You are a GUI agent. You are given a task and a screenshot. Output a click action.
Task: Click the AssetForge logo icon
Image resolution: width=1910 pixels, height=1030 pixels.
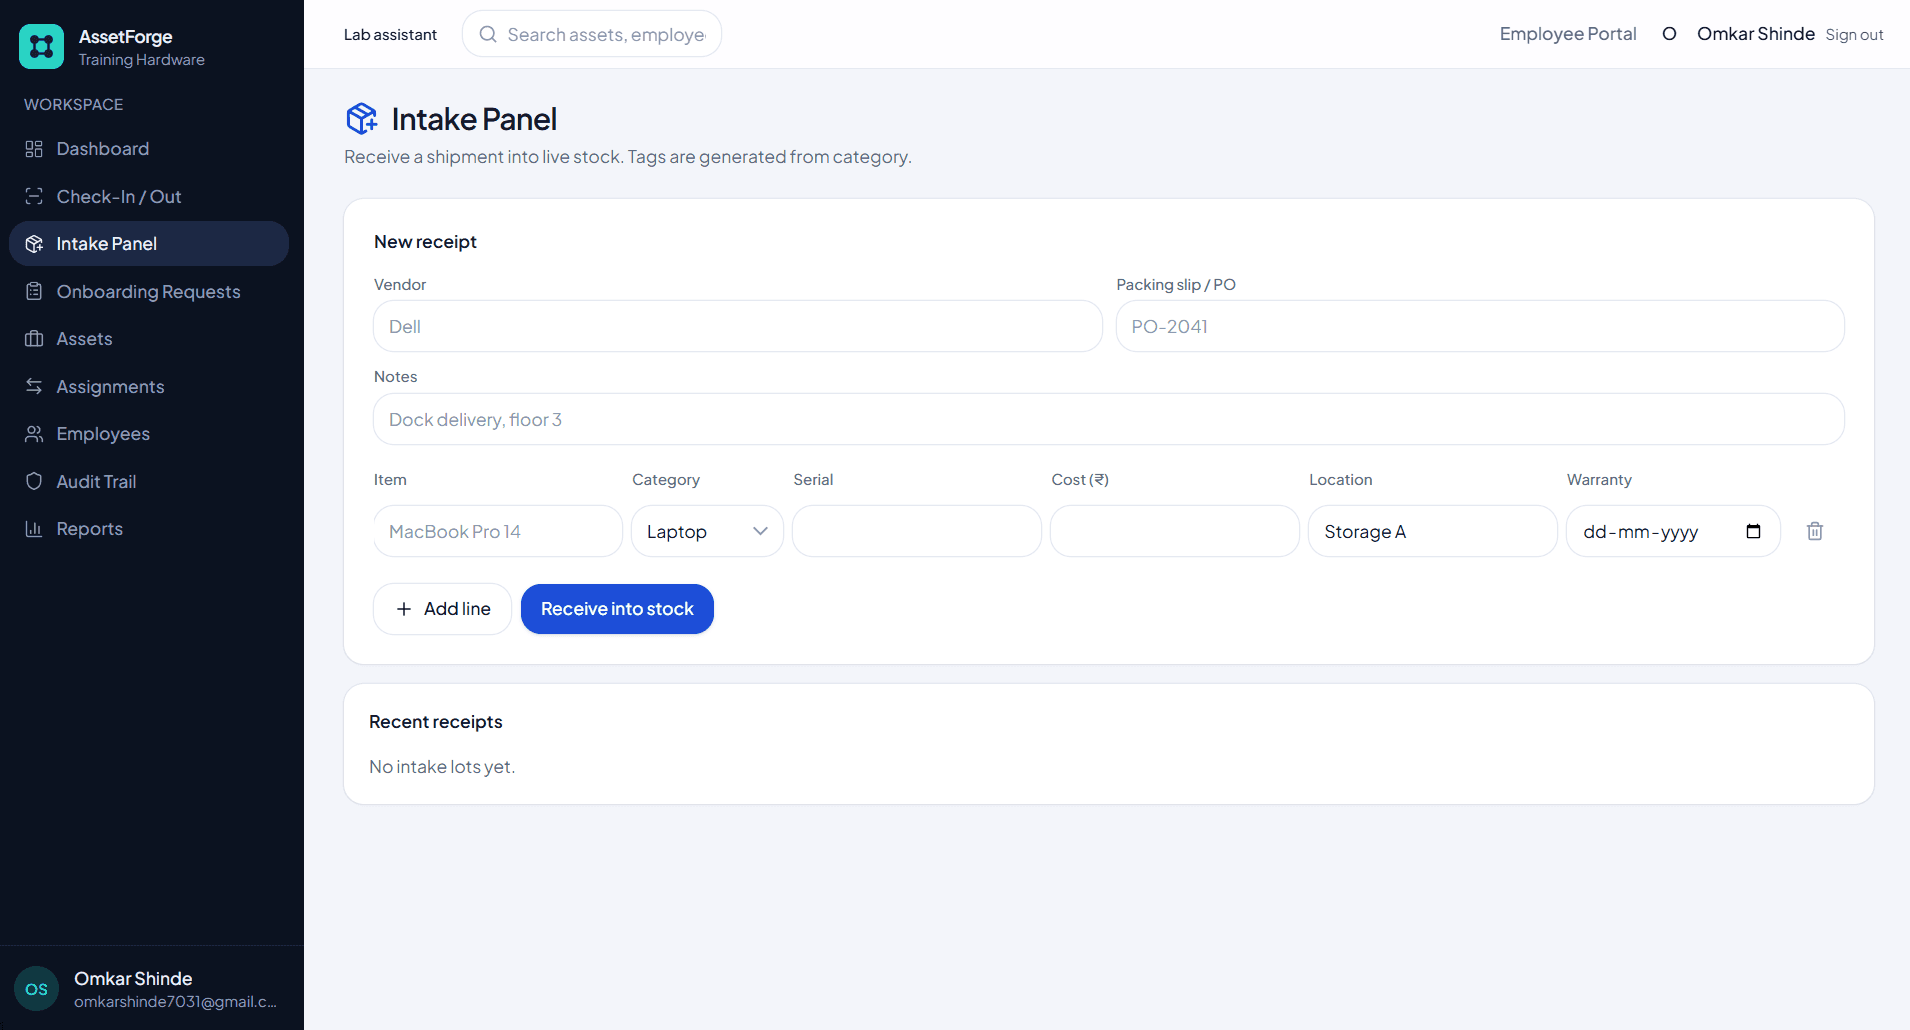point(41,47)
